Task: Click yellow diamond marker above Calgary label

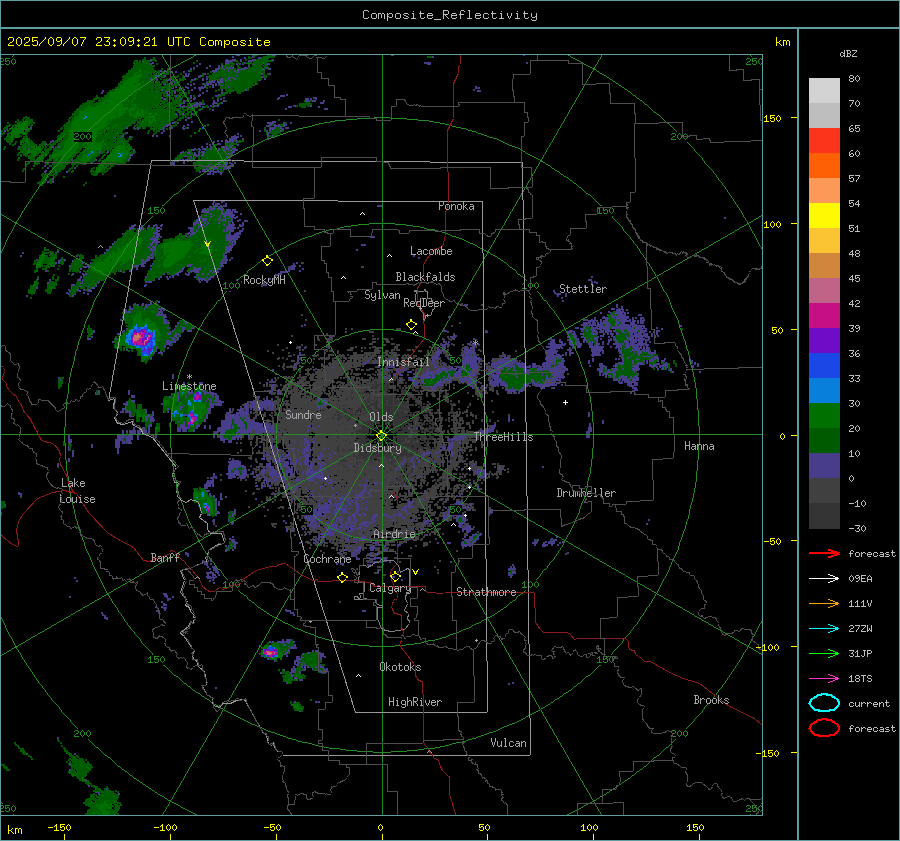Action: coord(395,576)
